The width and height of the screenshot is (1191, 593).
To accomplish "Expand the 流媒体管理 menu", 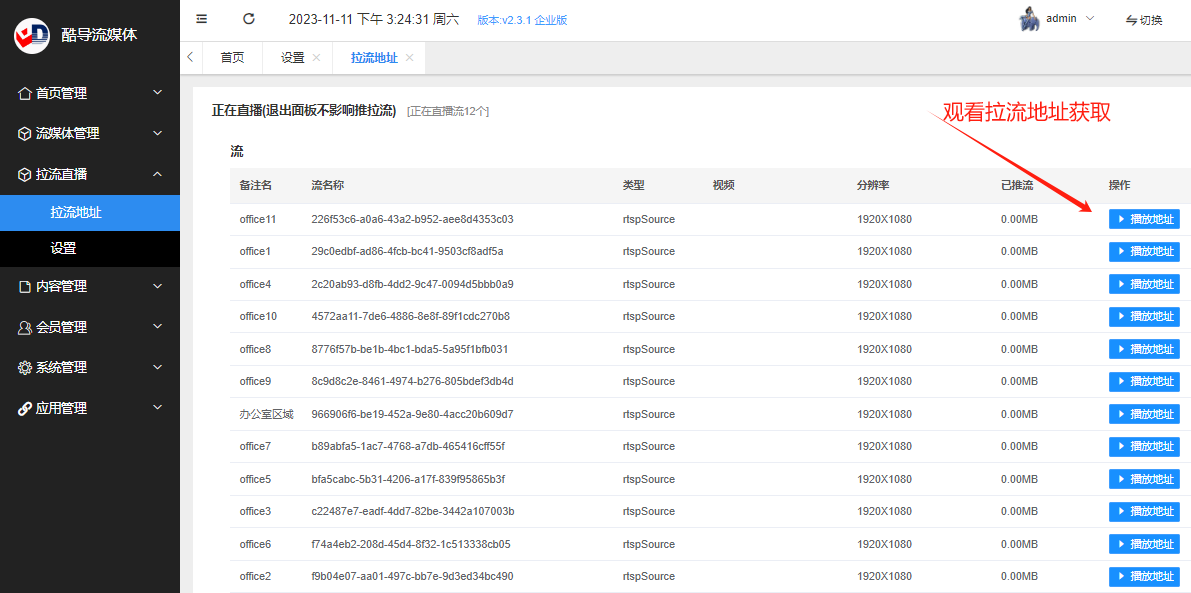I will tap(90, 134).
